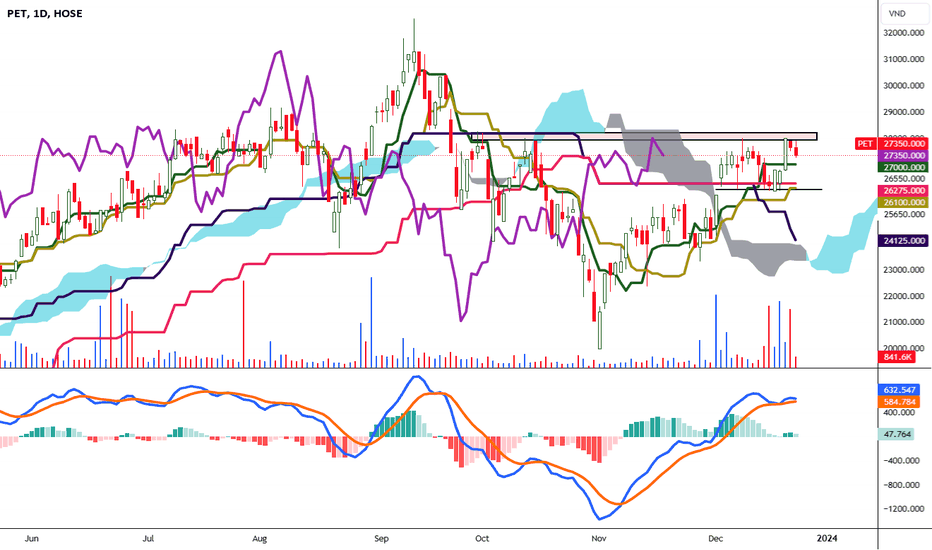Select the red PET price tag
Viewport: 932px width, 550px height.
tap(865, 143)
